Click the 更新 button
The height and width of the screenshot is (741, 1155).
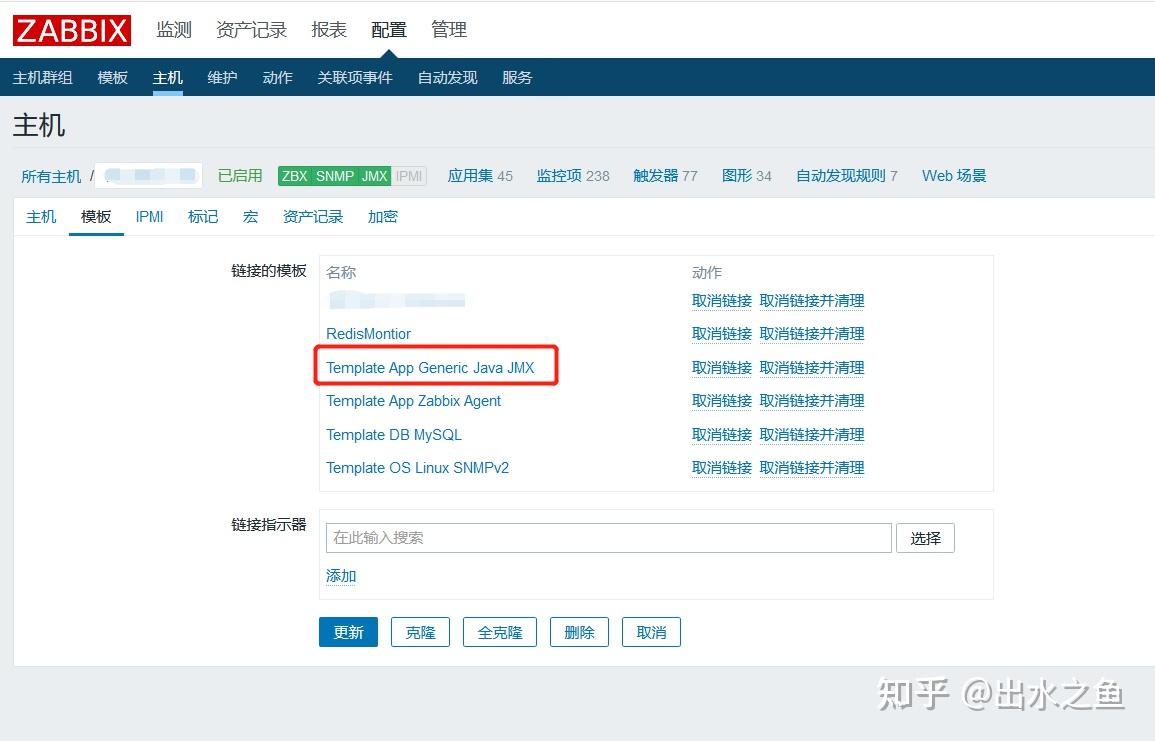click(x=348, y=631)
